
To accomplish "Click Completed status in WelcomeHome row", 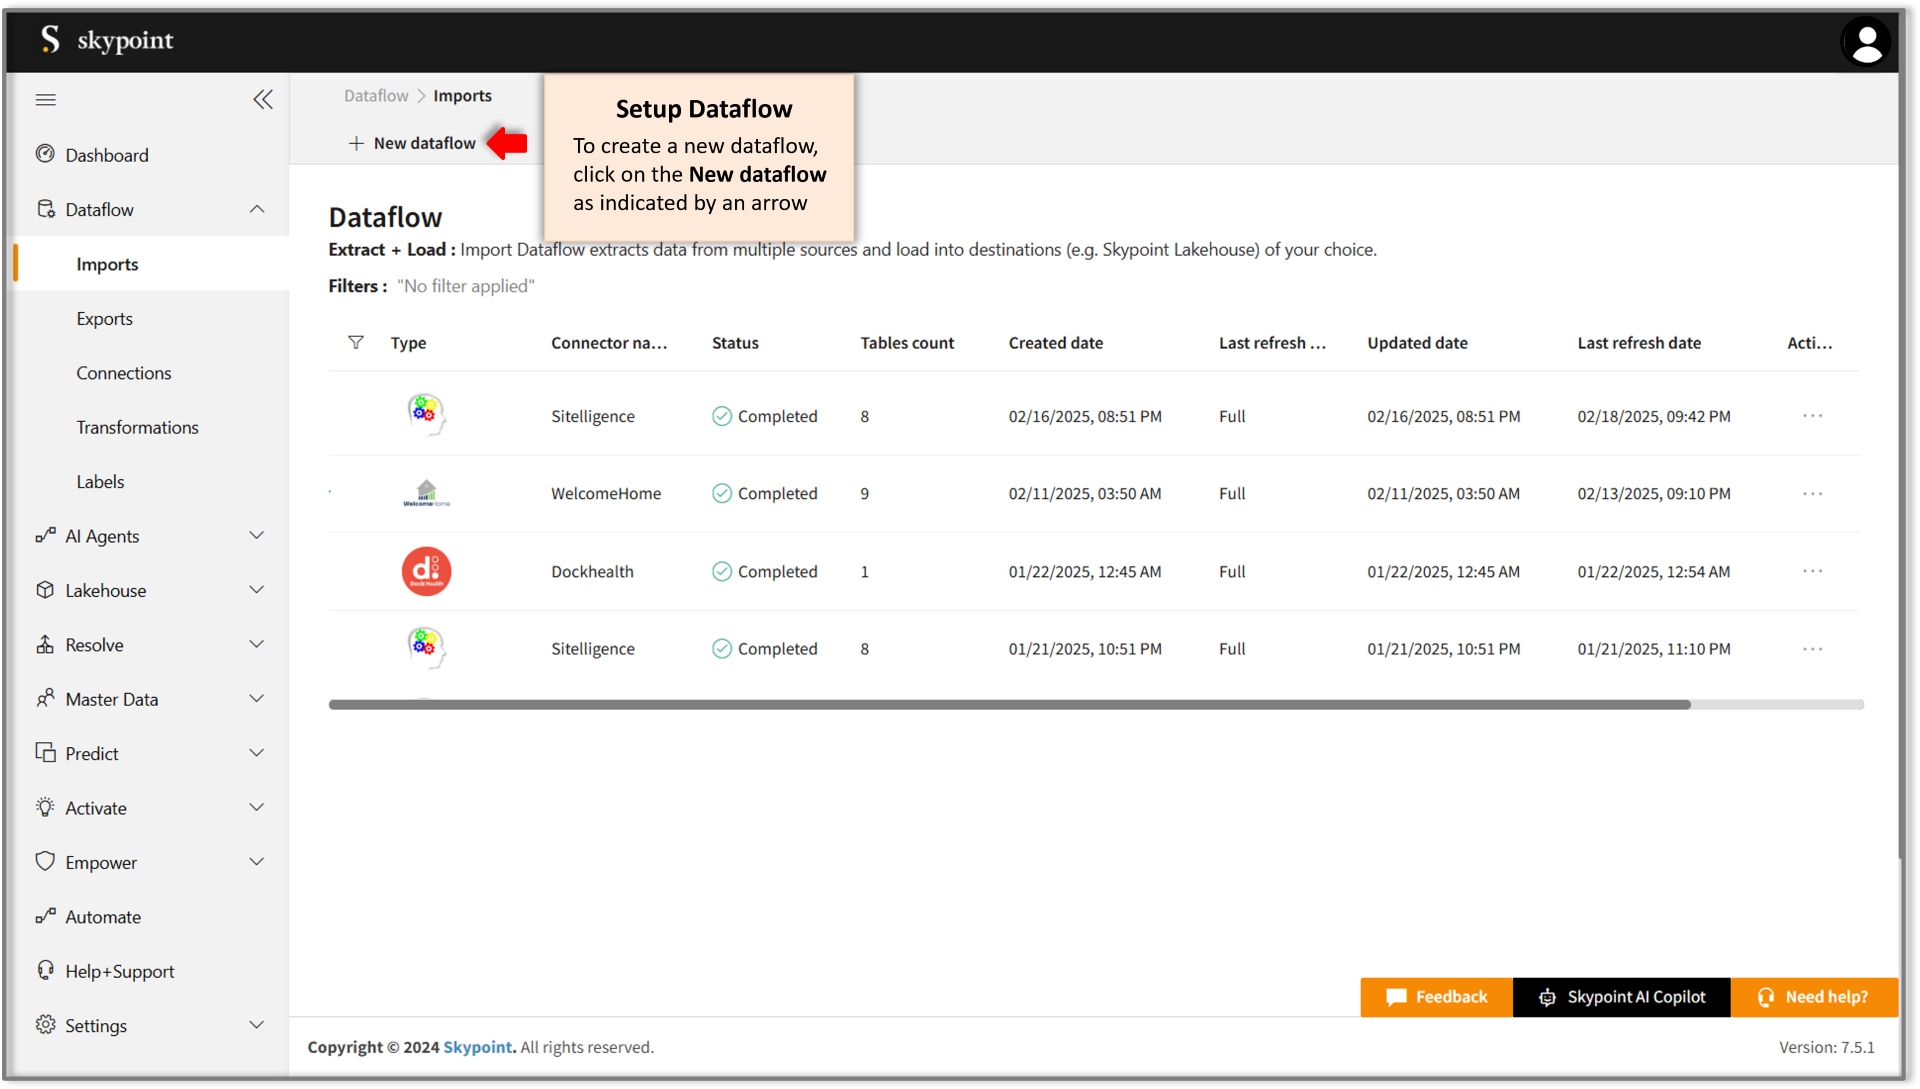I will click(x=765, y=493).
